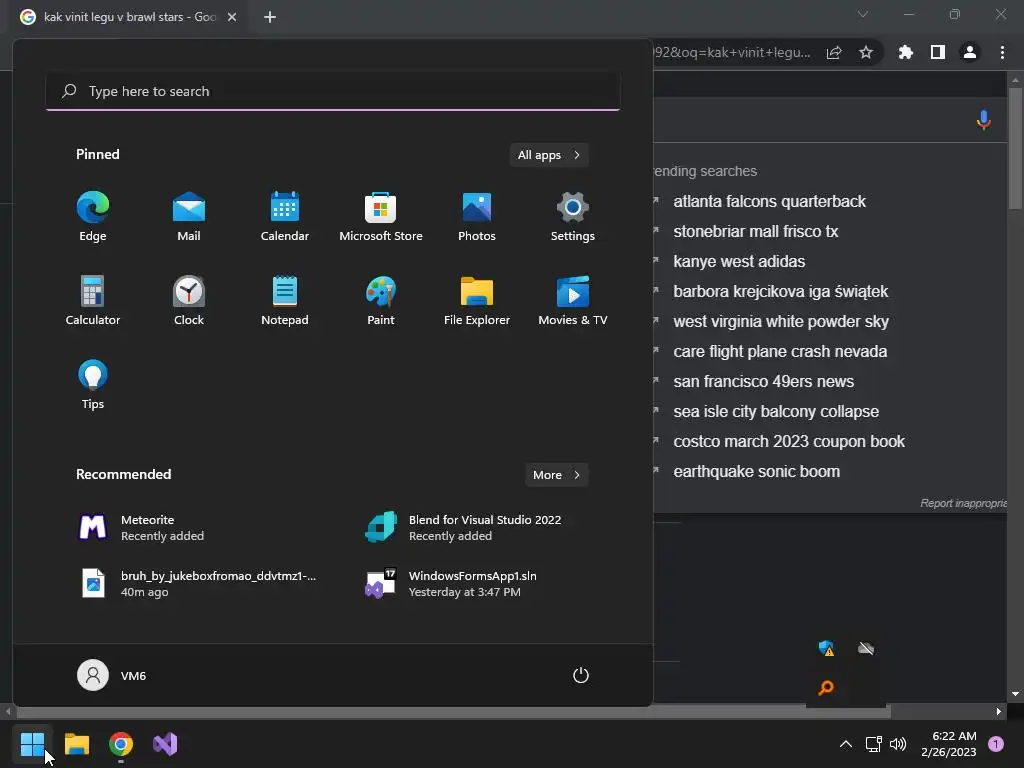Click the horizontal scrollbar right arrow
The height and width of the screenshot is (768, 1024).
[999, 711]
